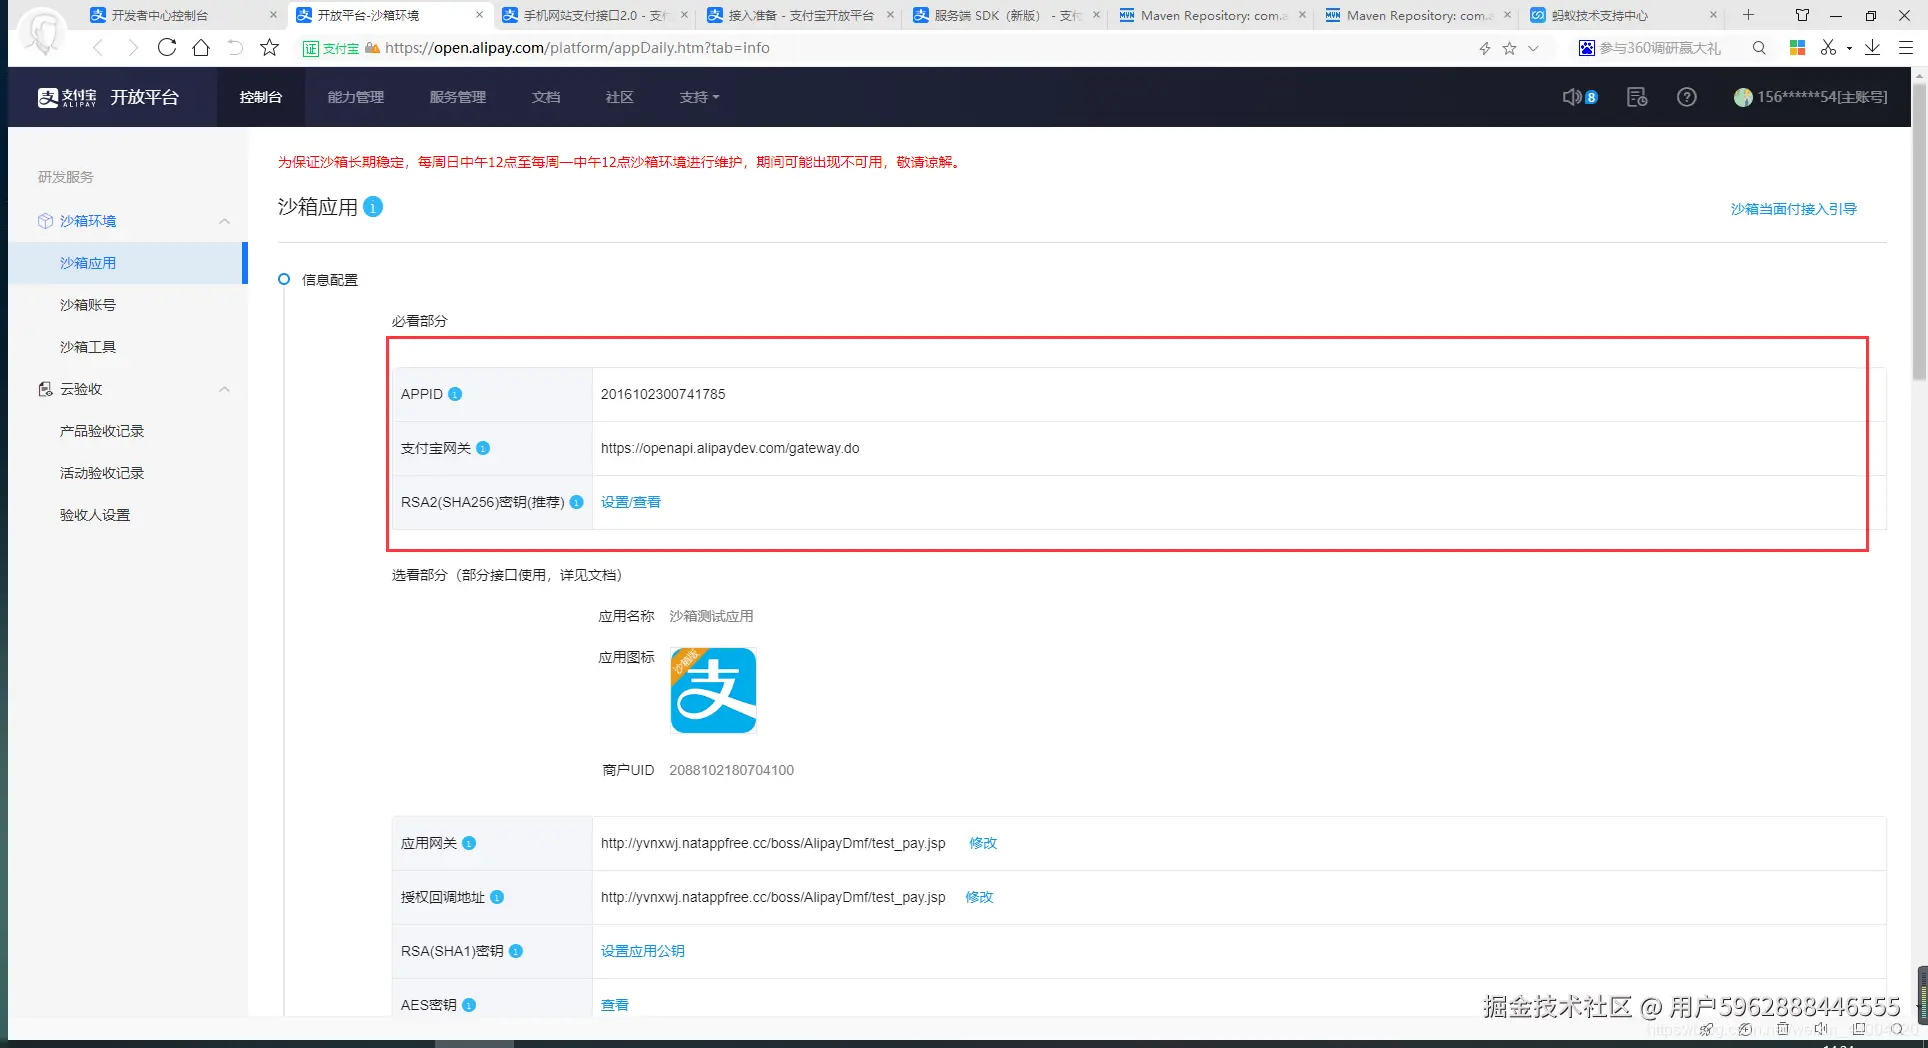Collapse the 沙箱环境 sidebar section
Screen dimensions: 1928x1048
pos(224,221)
